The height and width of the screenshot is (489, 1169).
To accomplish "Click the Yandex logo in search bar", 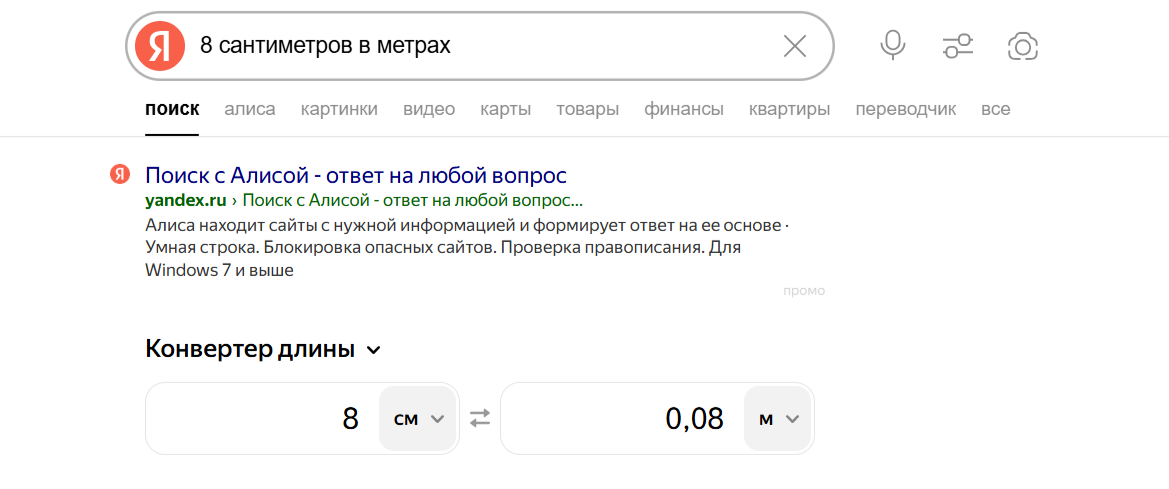I will (160, 46).
